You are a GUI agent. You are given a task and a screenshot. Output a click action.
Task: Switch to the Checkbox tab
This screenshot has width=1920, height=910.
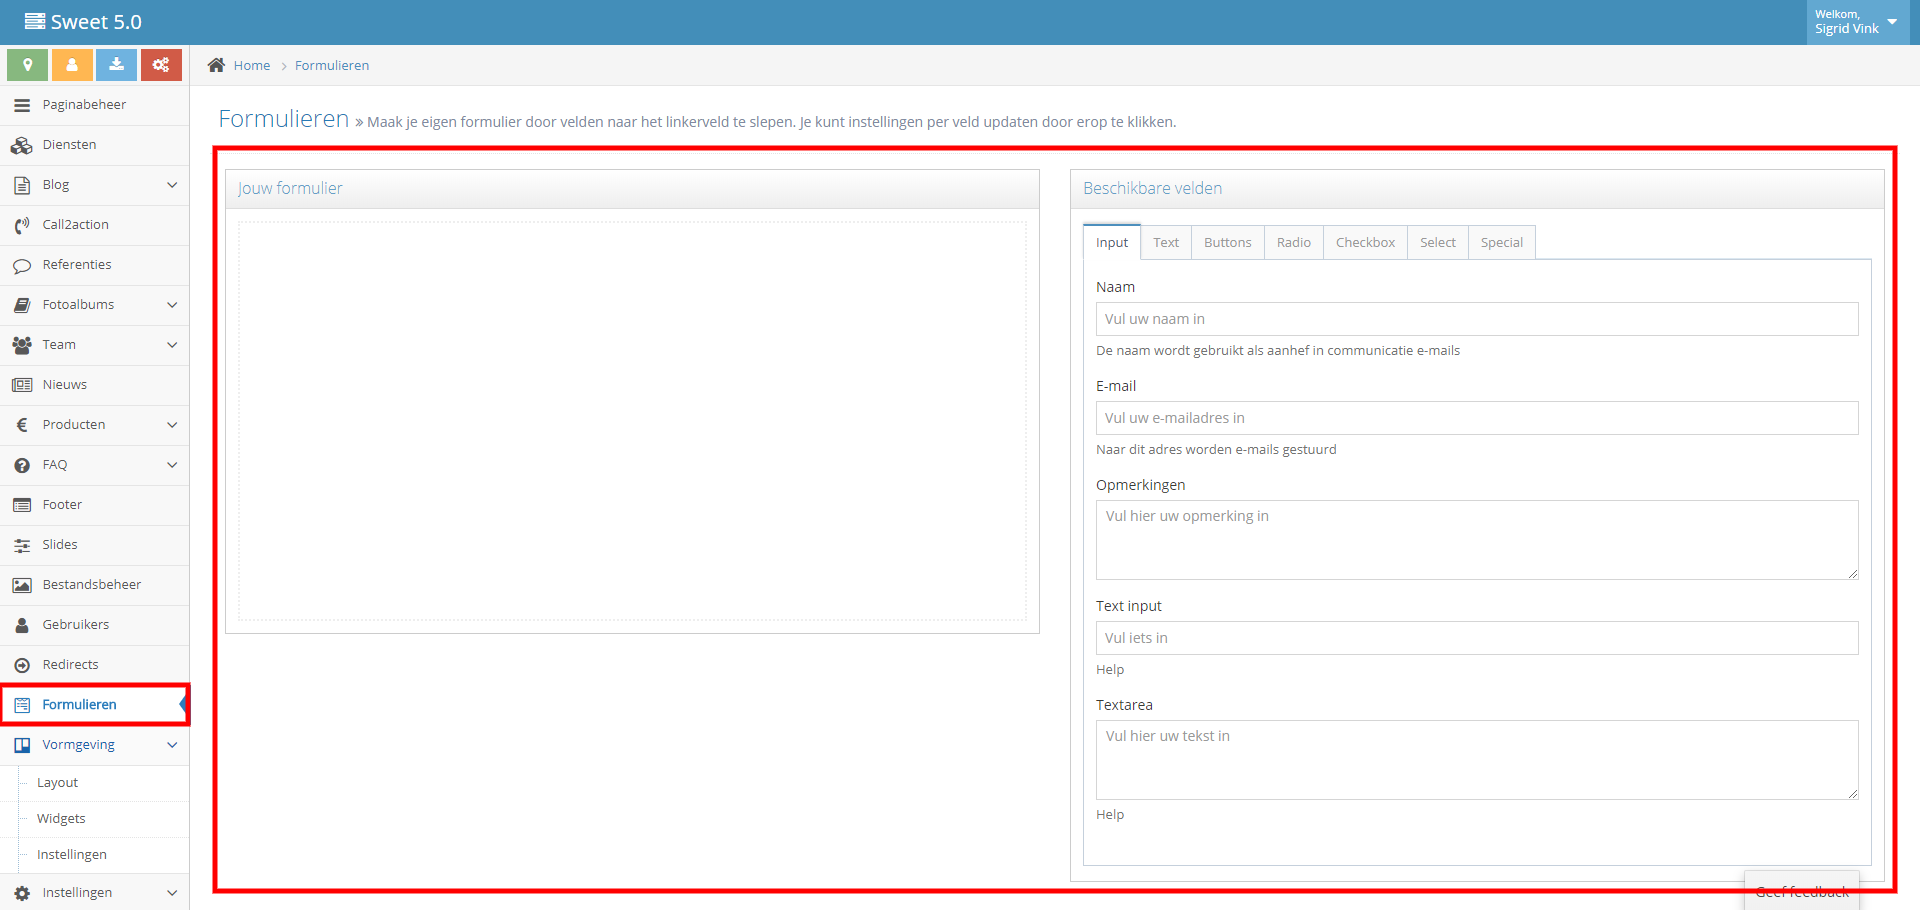pos(1365,242)
